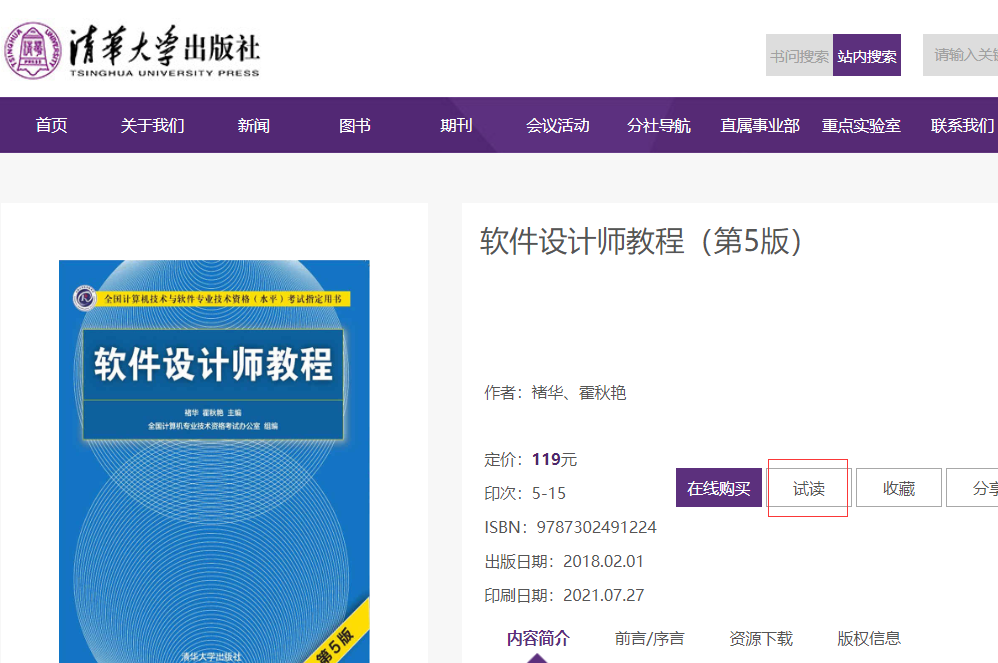Open the 关于我们 menu item
This screenshot has height=663, width=998.
[152, 125]
